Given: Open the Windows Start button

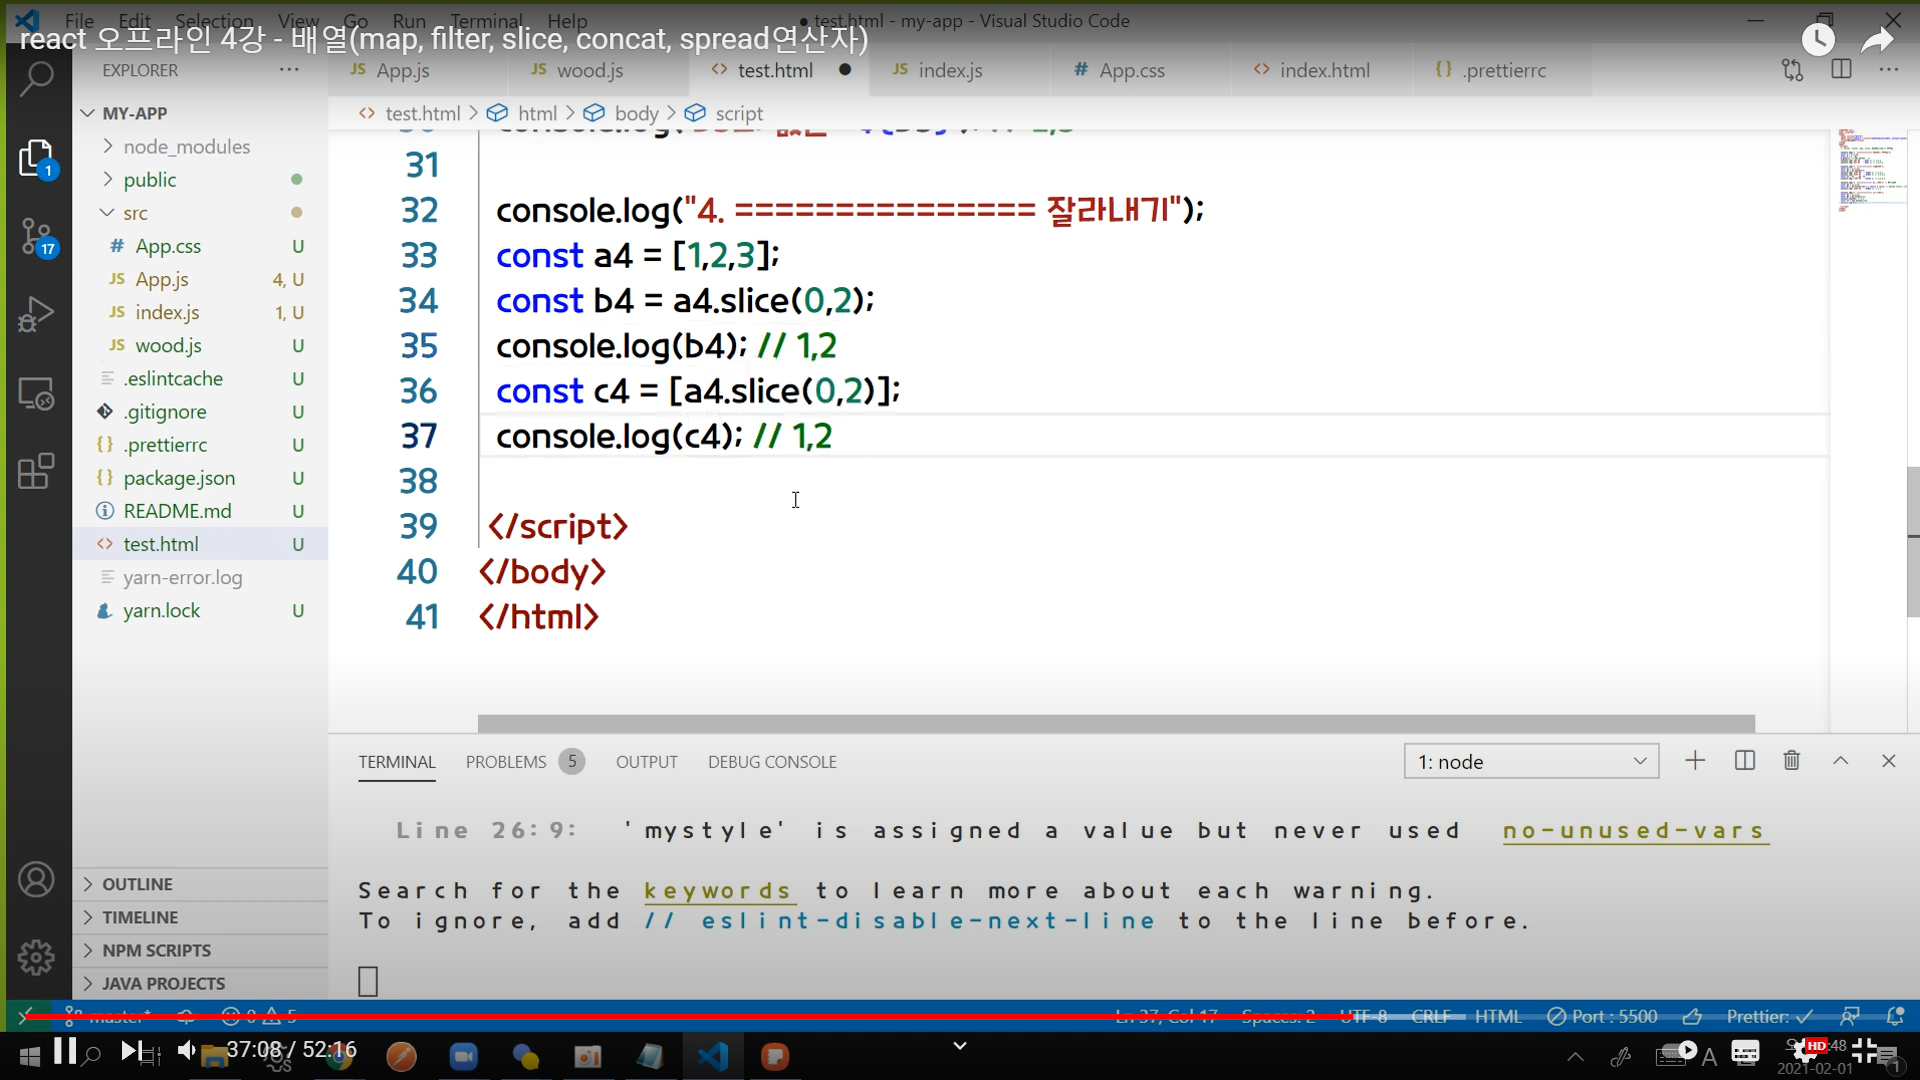Looking at the screenshot, I should [29, 1057].
